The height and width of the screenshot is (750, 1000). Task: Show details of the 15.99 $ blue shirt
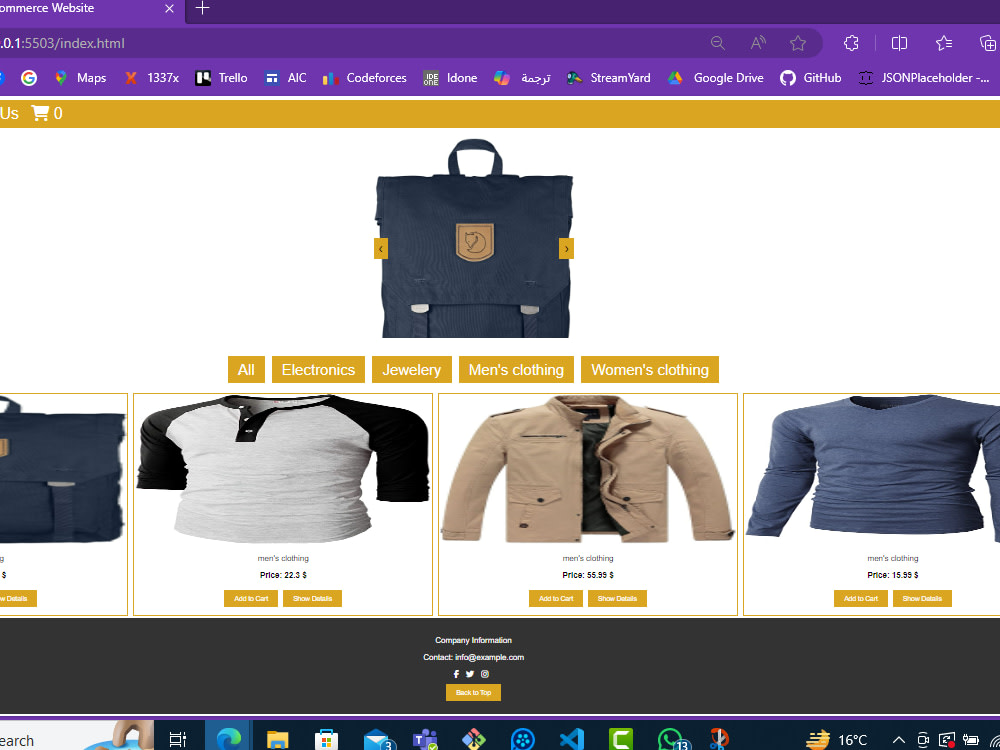point(922,599)
